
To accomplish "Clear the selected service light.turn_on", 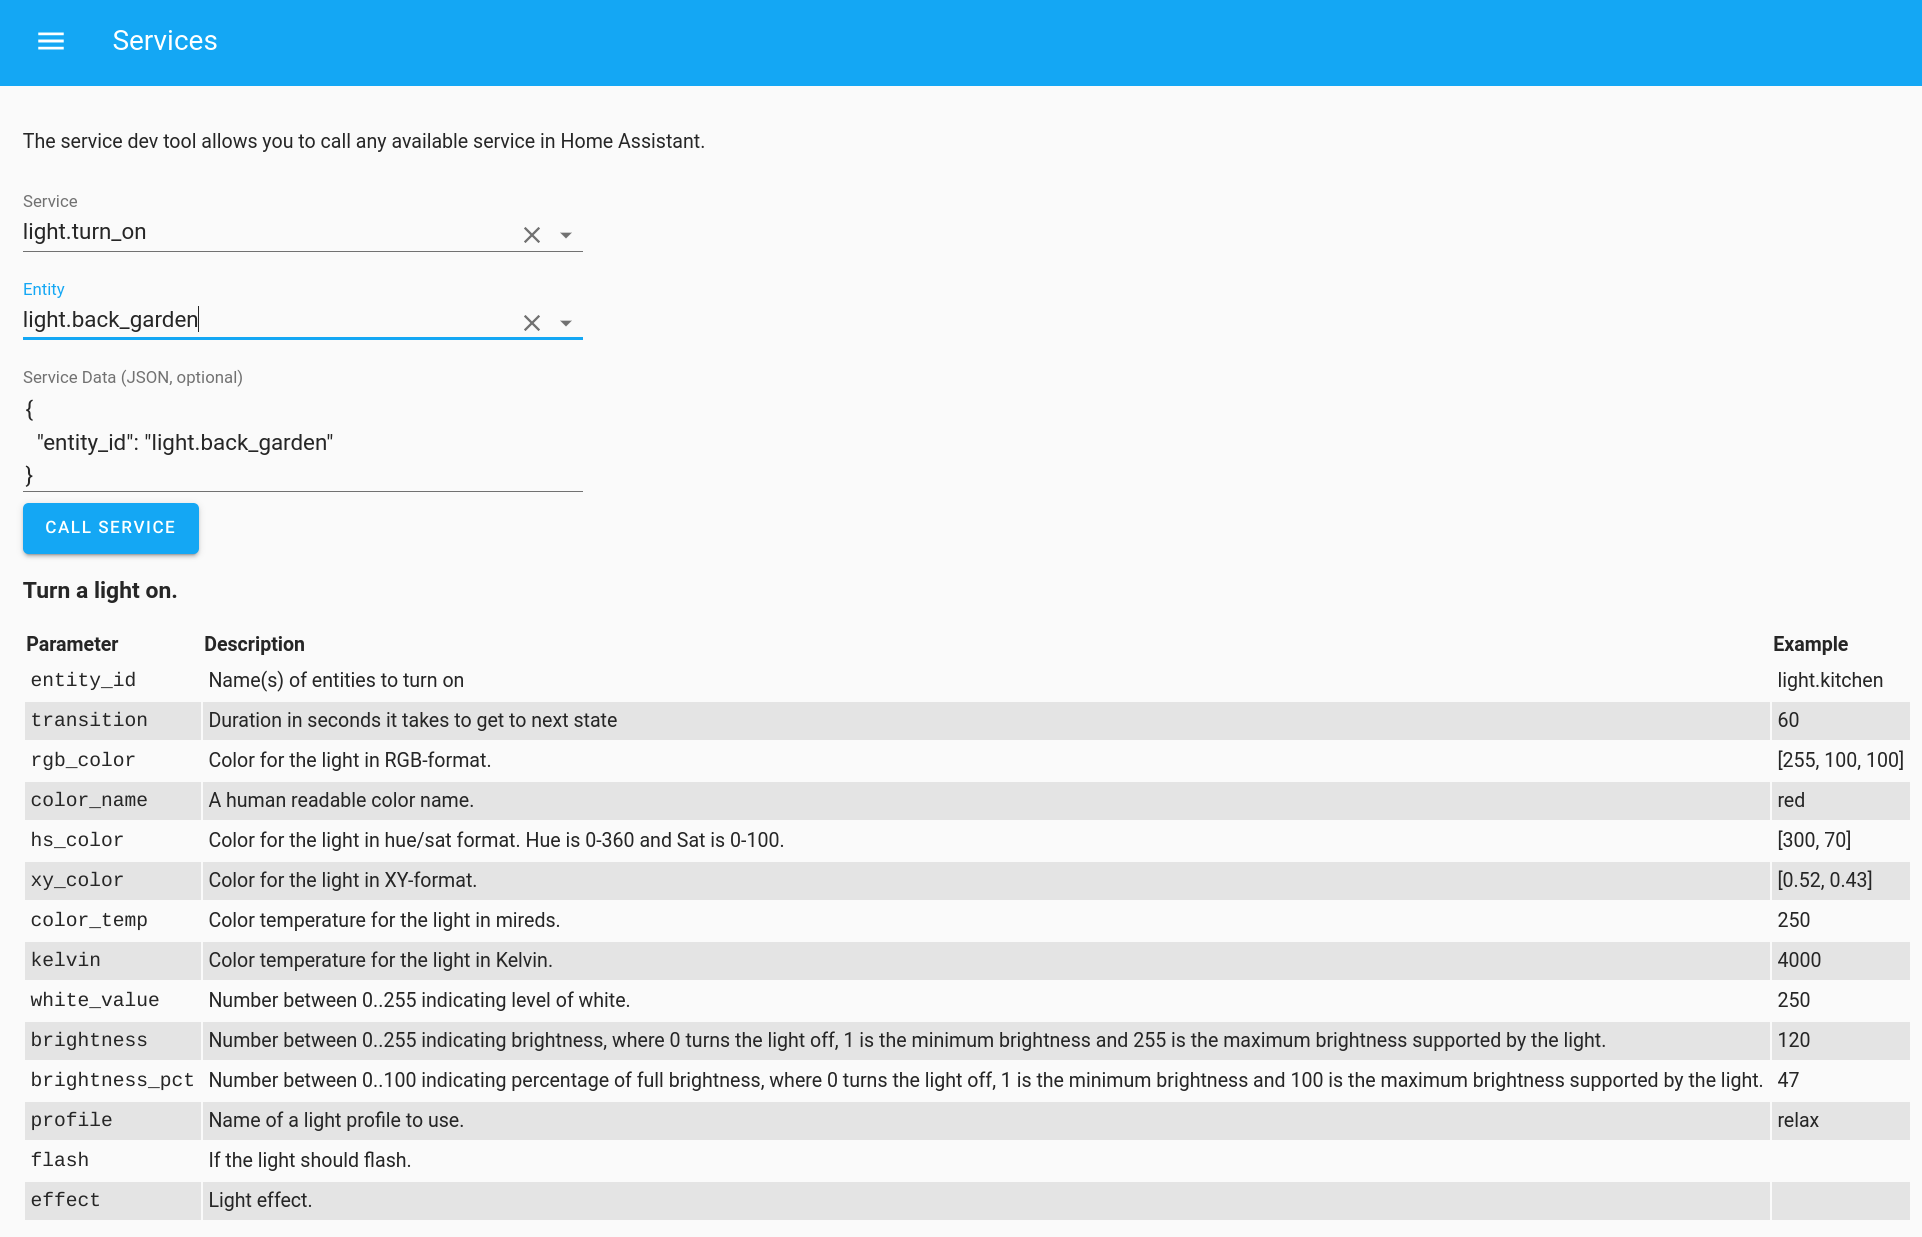I will click(x=531, y=234).
